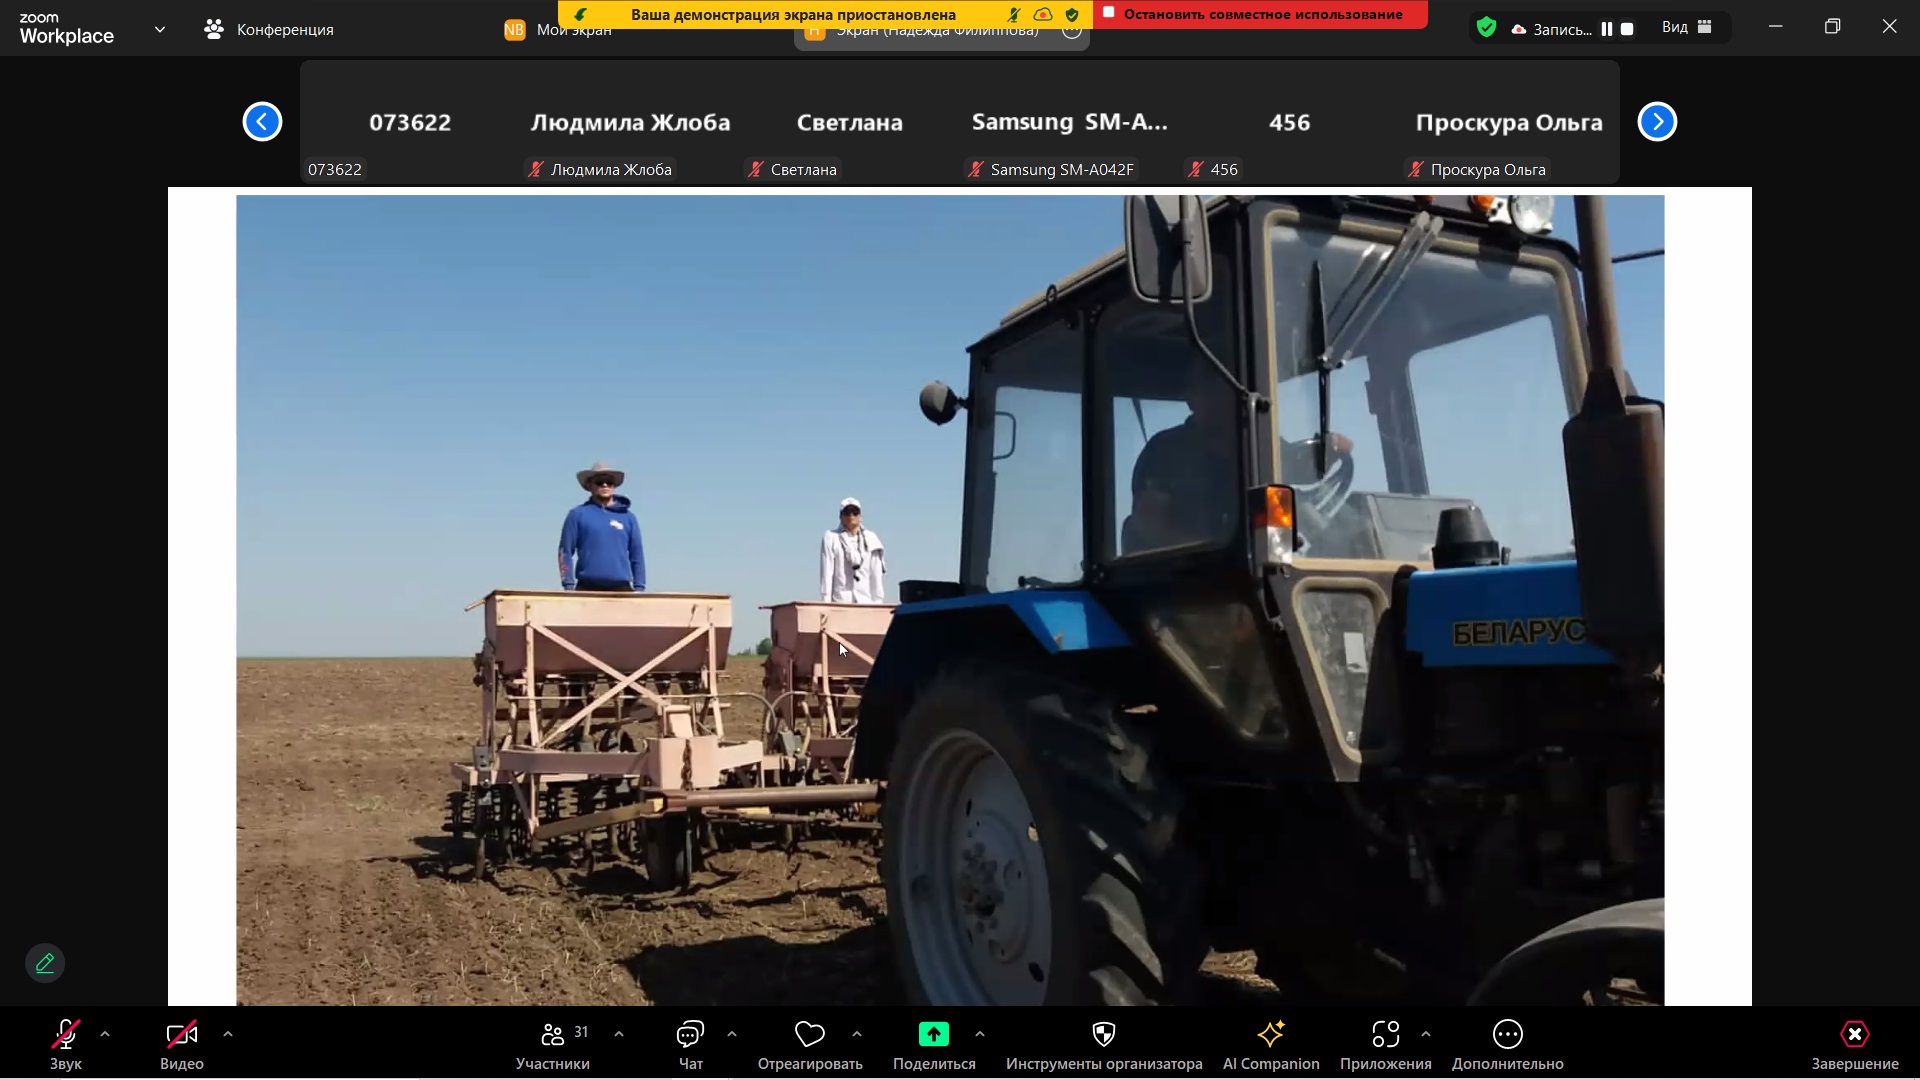The width and height of the screenshot is (1920, 1080).
Task: Expand audio options arrow beside Звук
Action: pyautogui.click(x=105, y=1034)
